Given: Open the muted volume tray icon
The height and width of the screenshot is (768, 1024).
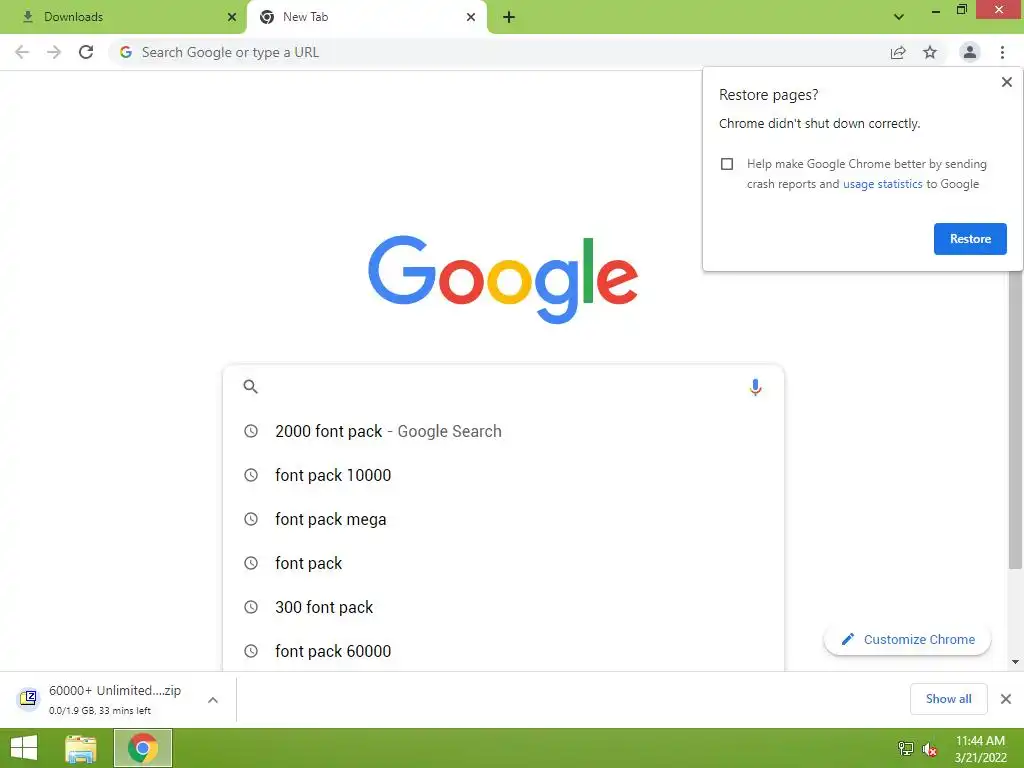Looking at the screenshot, I should (x=929, y=749).
